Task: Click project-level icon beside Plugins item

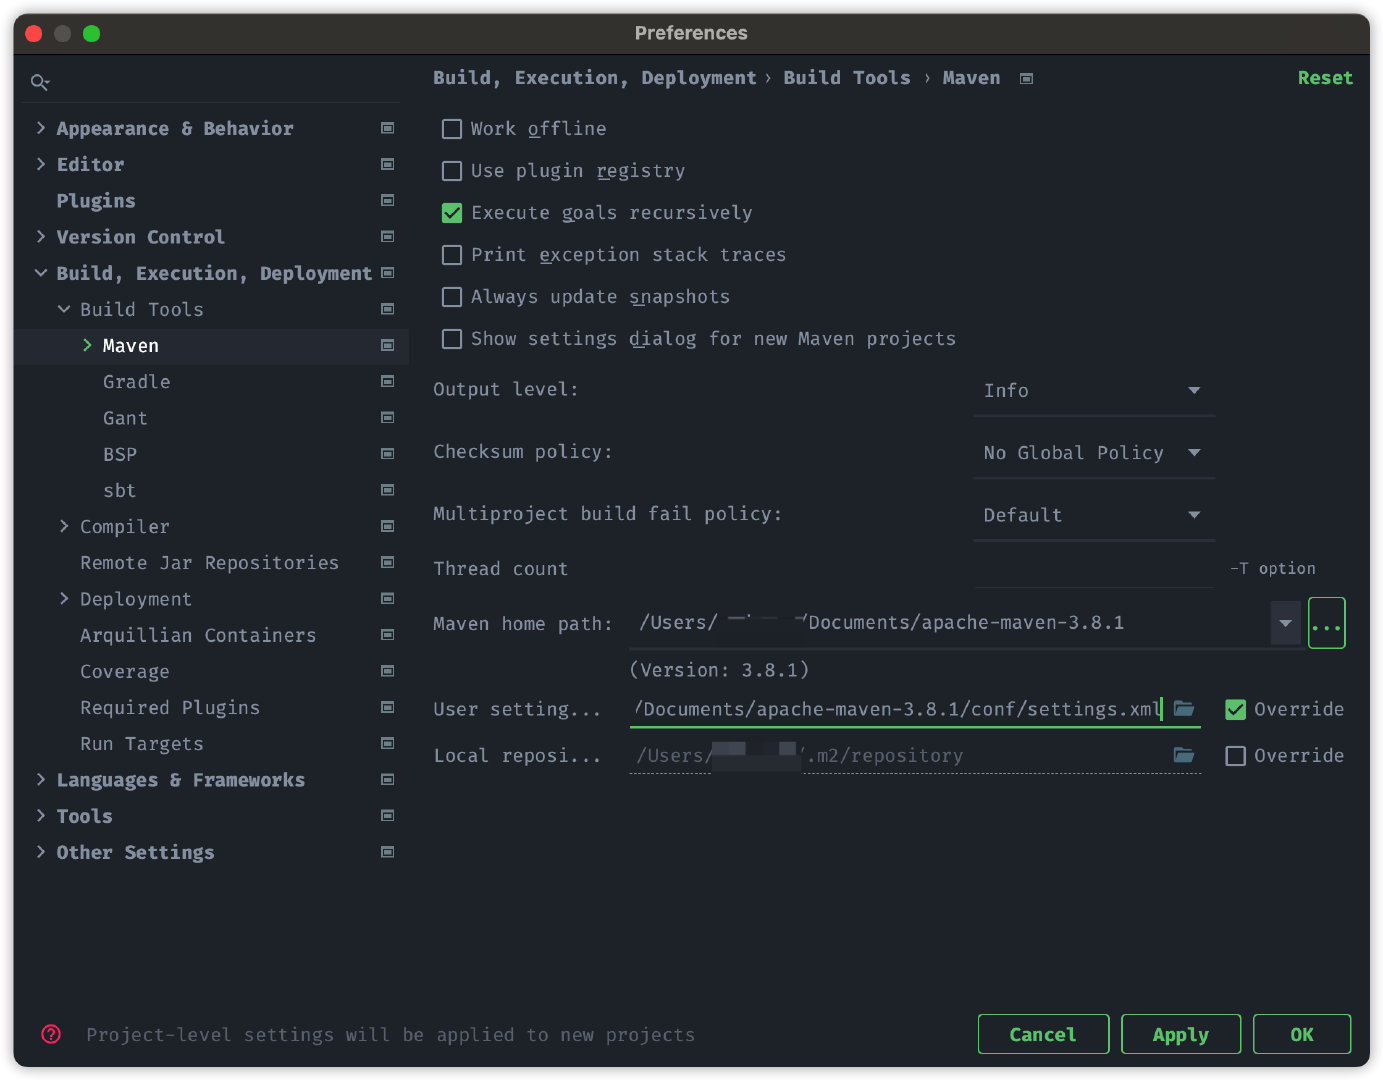Action: (387, 200)
